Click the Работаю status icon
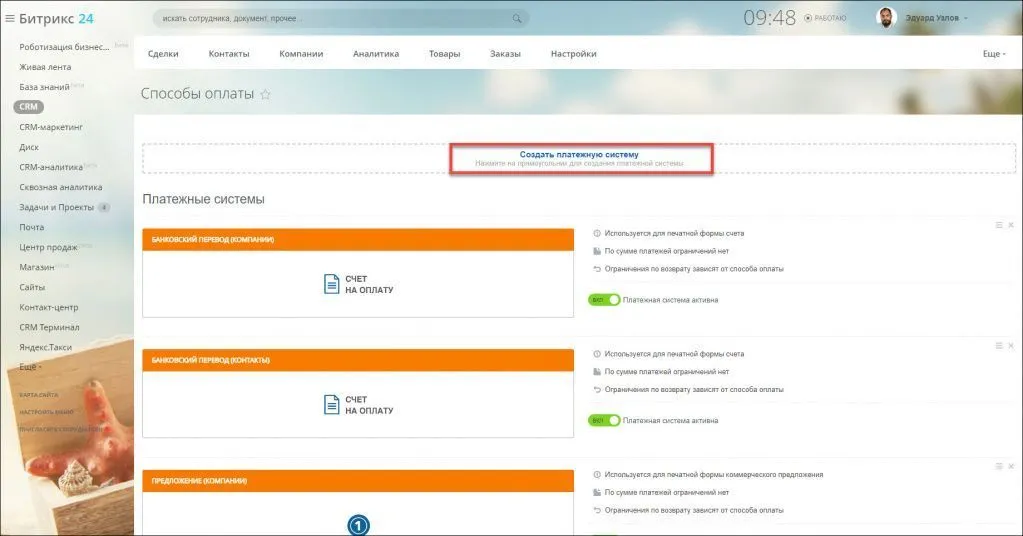1023x536 pixels. [808, 18]
